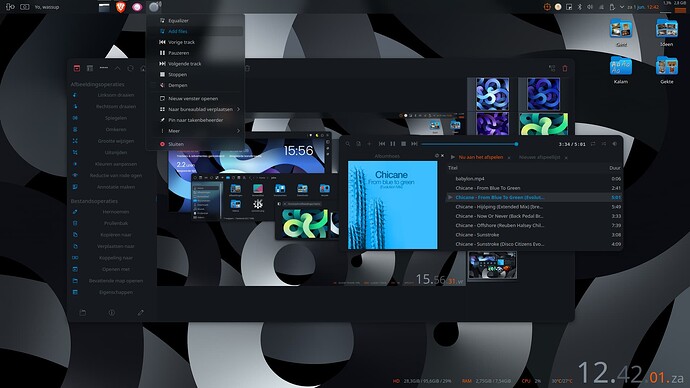Choose Nieuw venster openen

195,99
